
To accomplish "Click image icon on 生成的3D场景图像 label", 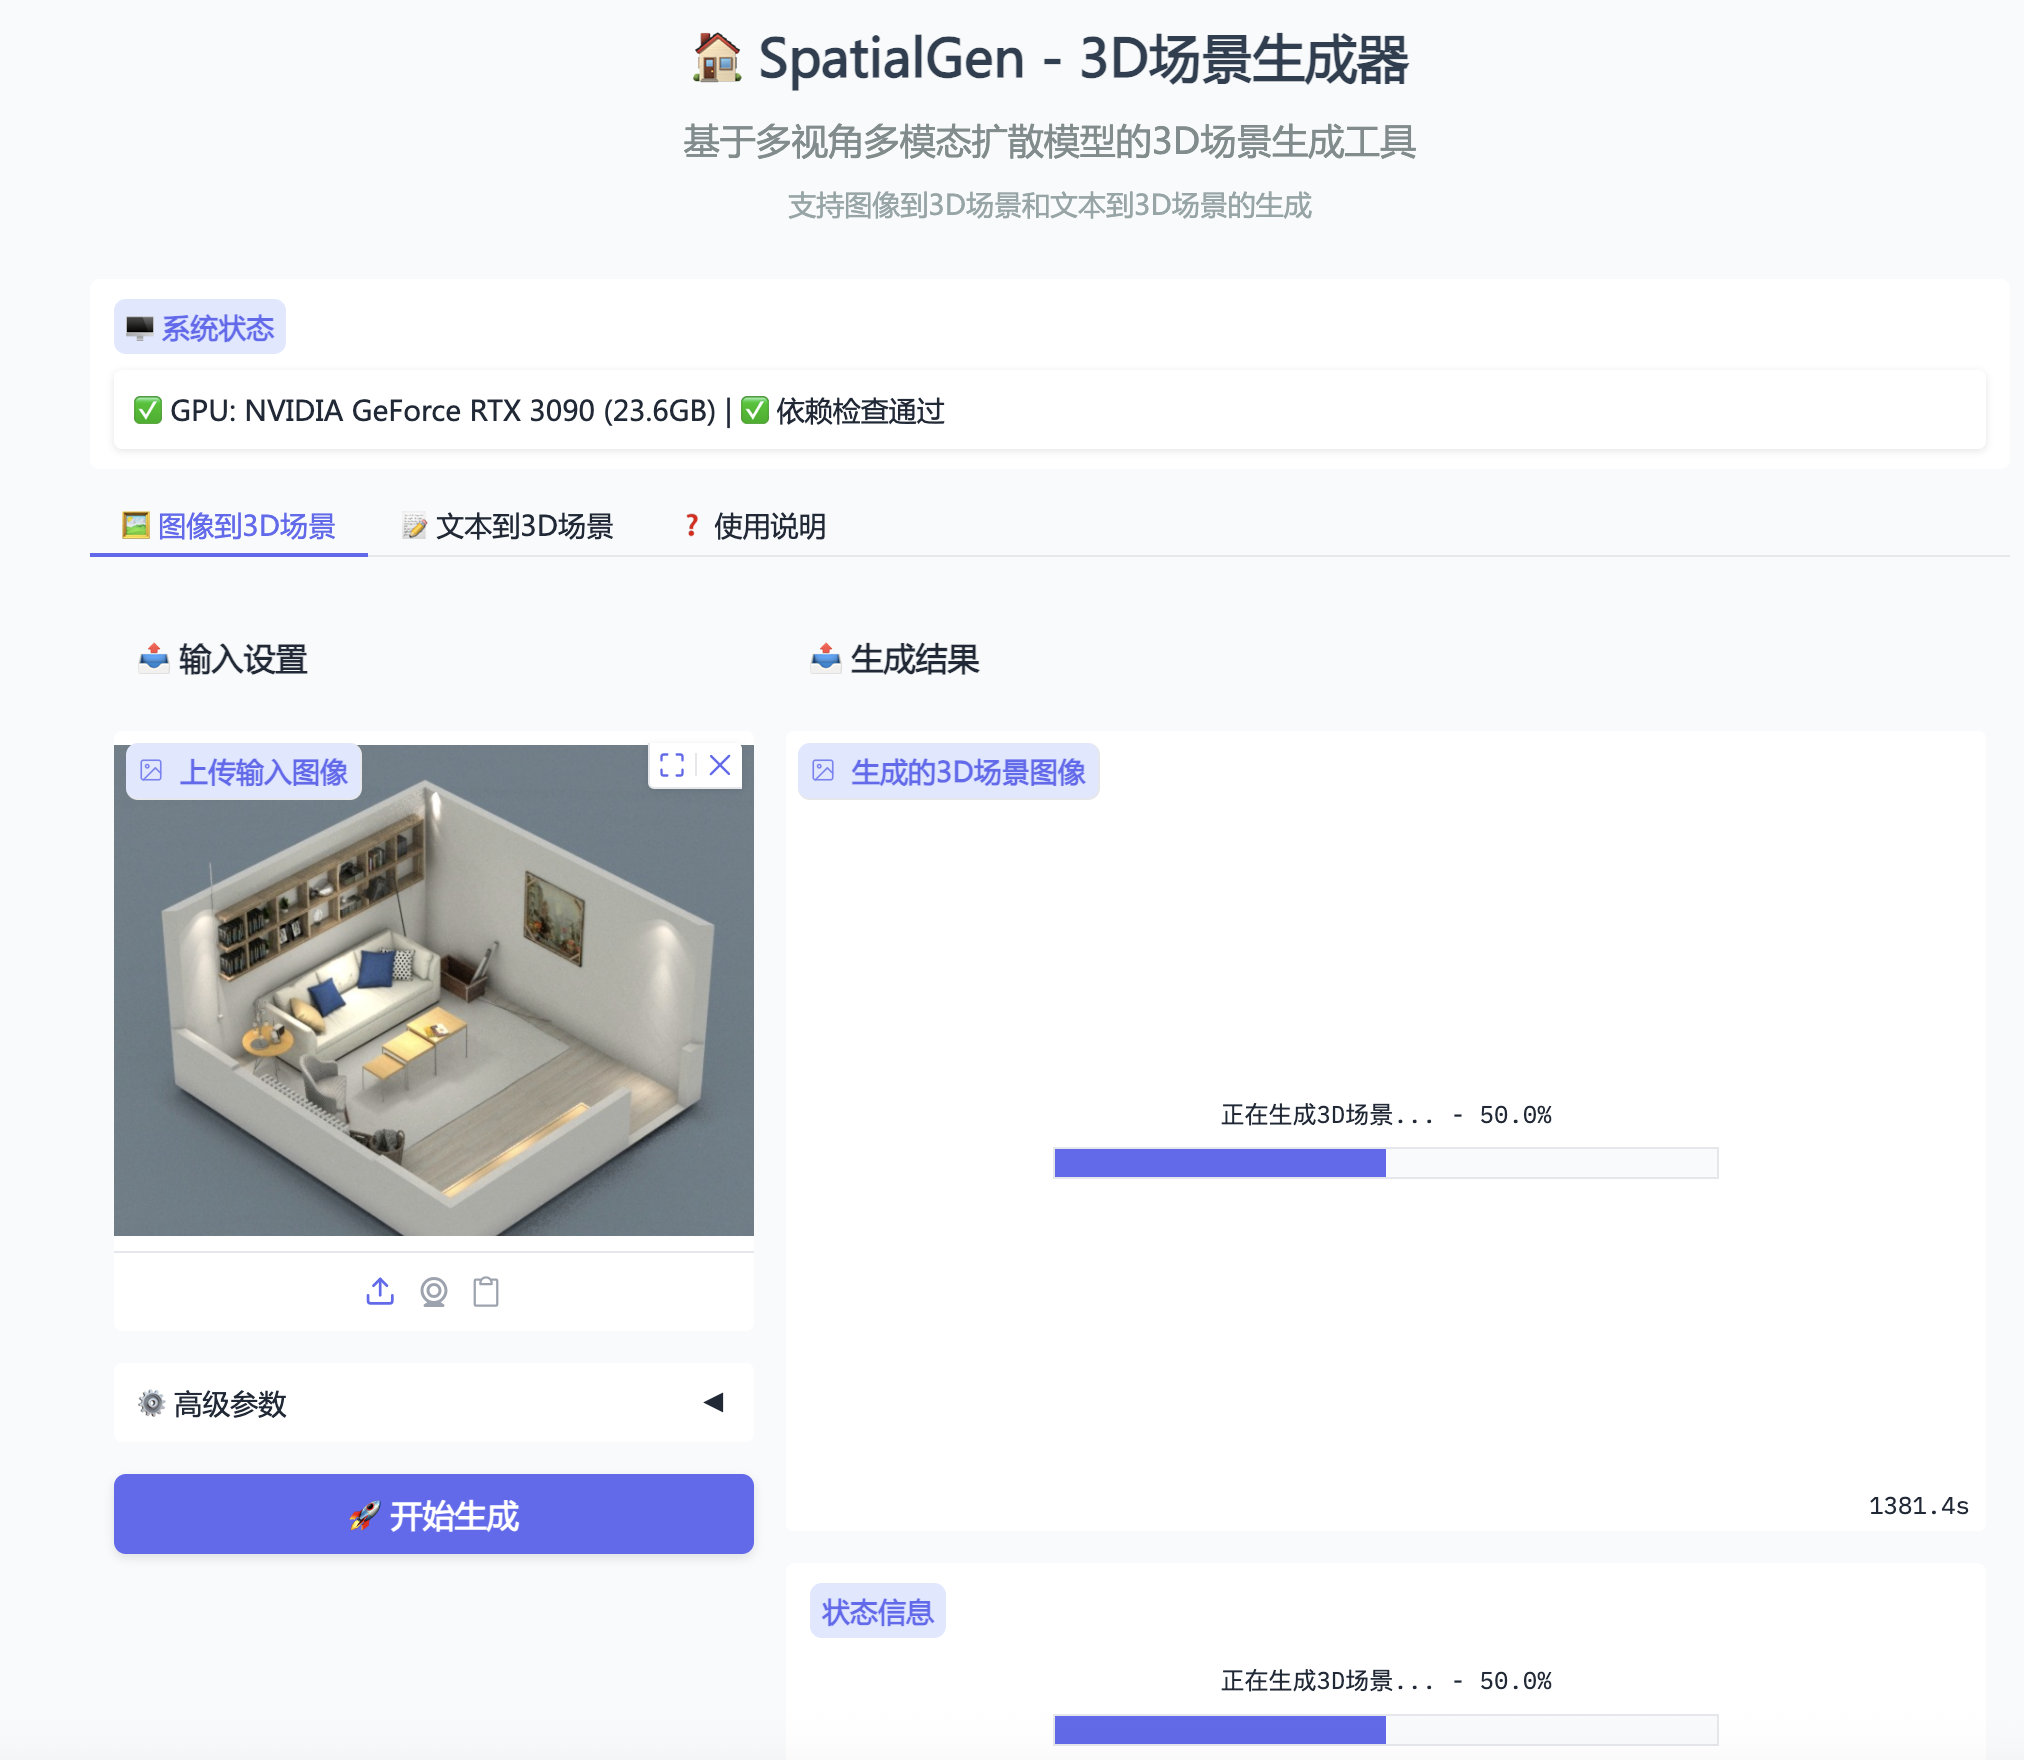I will coord(823,771).
